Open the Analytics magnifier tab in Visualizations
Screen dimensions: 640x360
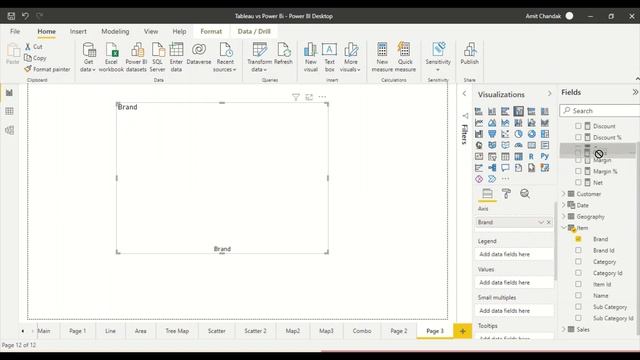(x=525, y=194)
